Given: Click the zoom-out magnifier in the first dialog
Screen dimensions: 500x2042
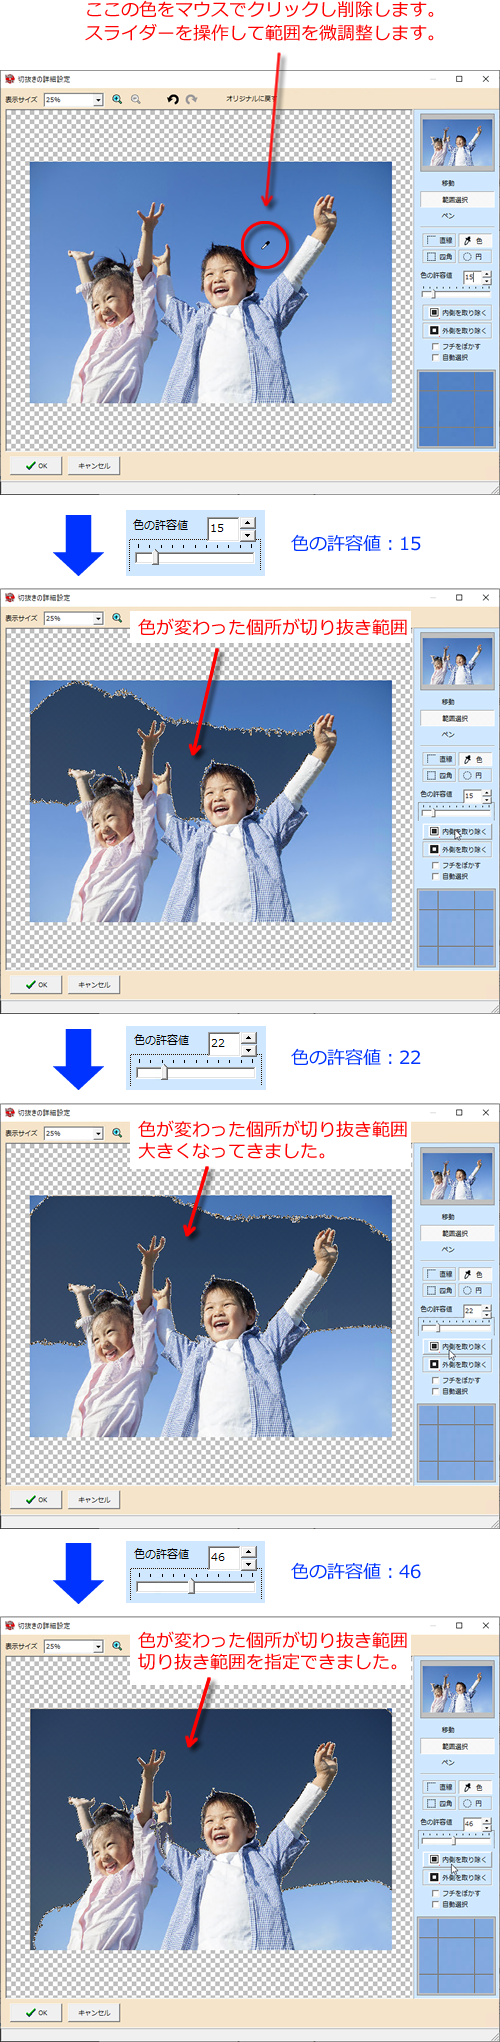Looking at the screenshot, I should point(135,99).
